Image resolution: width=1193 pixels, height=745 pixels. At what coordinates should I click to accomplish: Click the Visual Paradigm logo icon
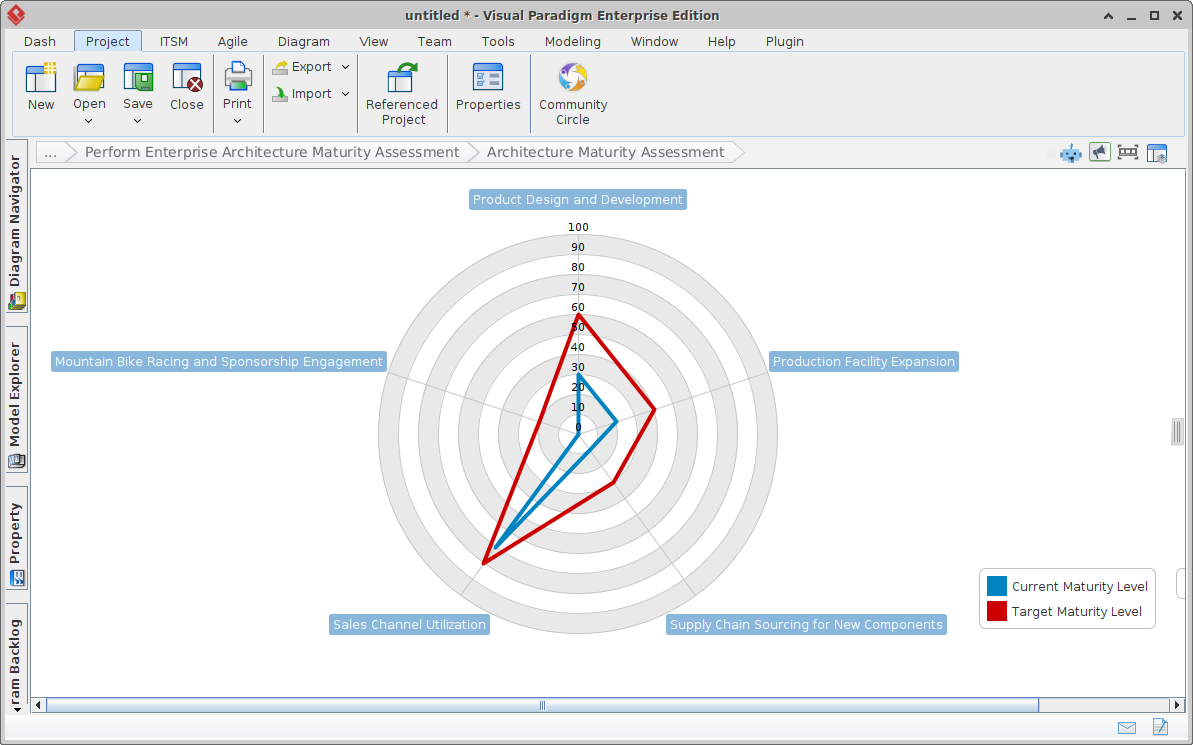pos(15,14)
